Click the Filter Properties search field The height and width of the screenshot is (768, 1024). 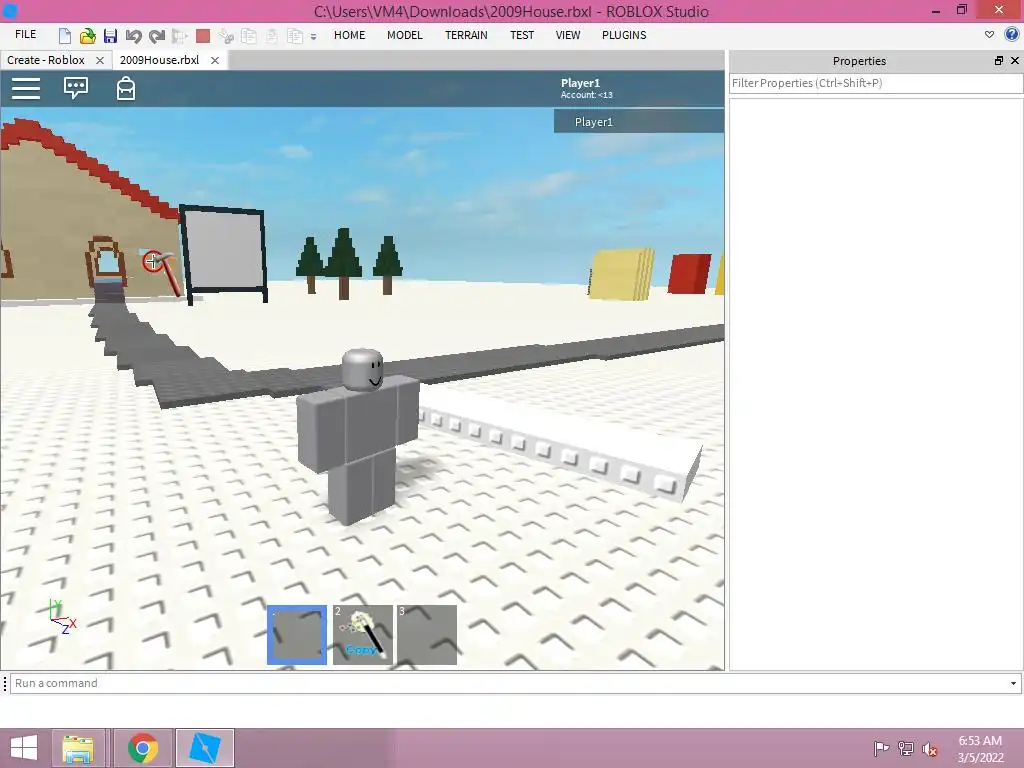[x=876, y=83]
